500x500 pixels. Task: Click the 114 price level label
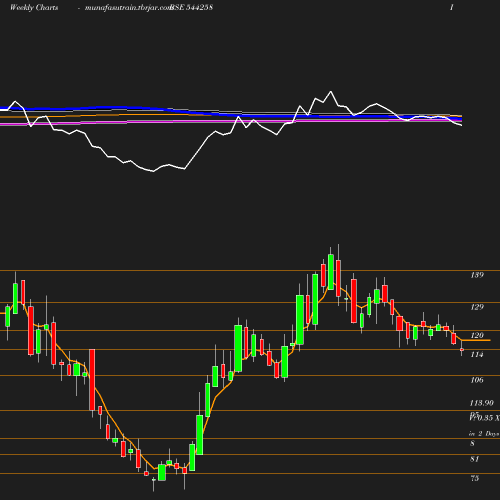[477, 355]
